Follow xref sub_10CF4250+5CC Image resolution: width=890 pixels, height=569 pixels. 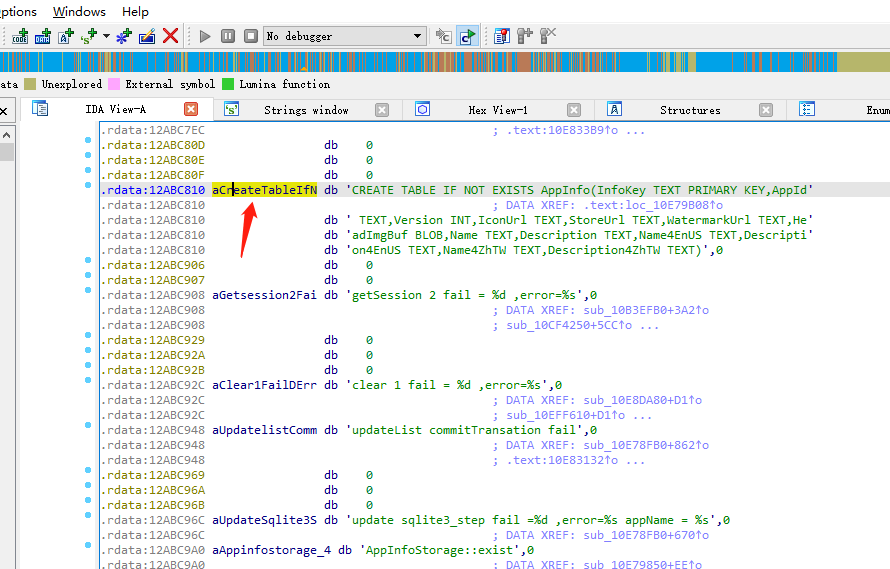[569, 325]
